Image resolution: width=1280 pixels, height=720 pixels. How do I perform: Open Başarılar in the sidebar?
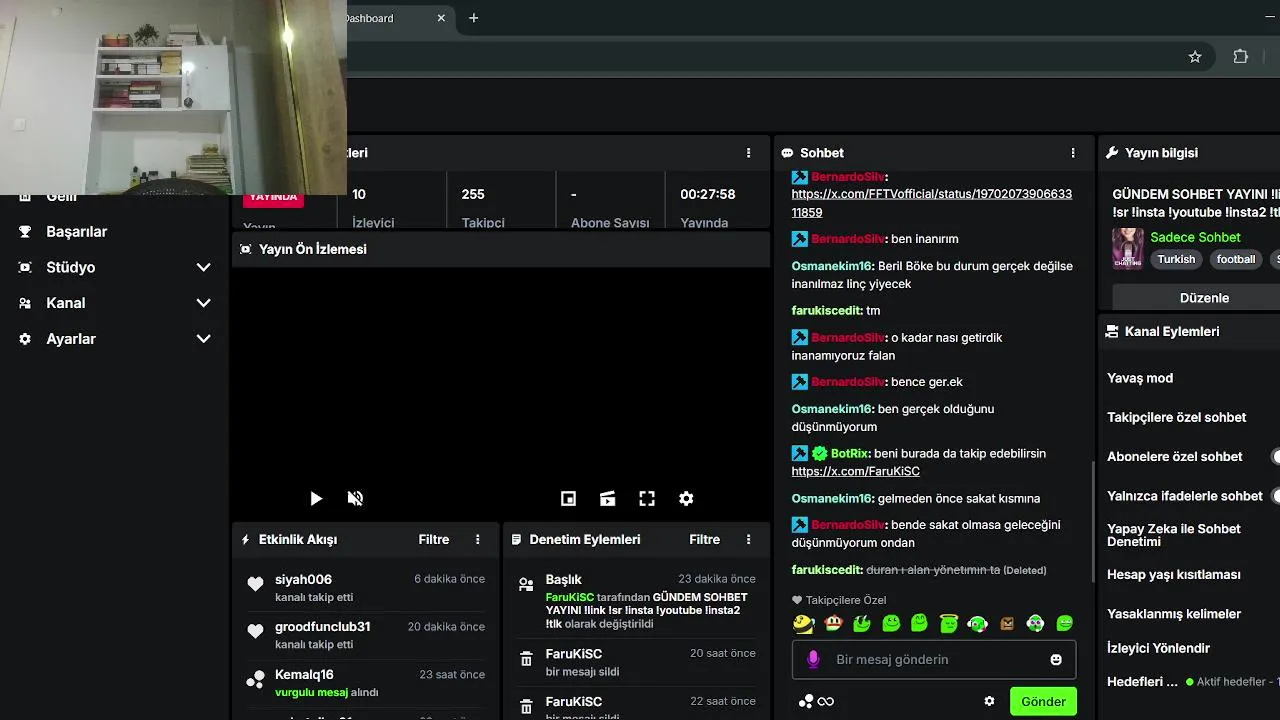(77, 231)
